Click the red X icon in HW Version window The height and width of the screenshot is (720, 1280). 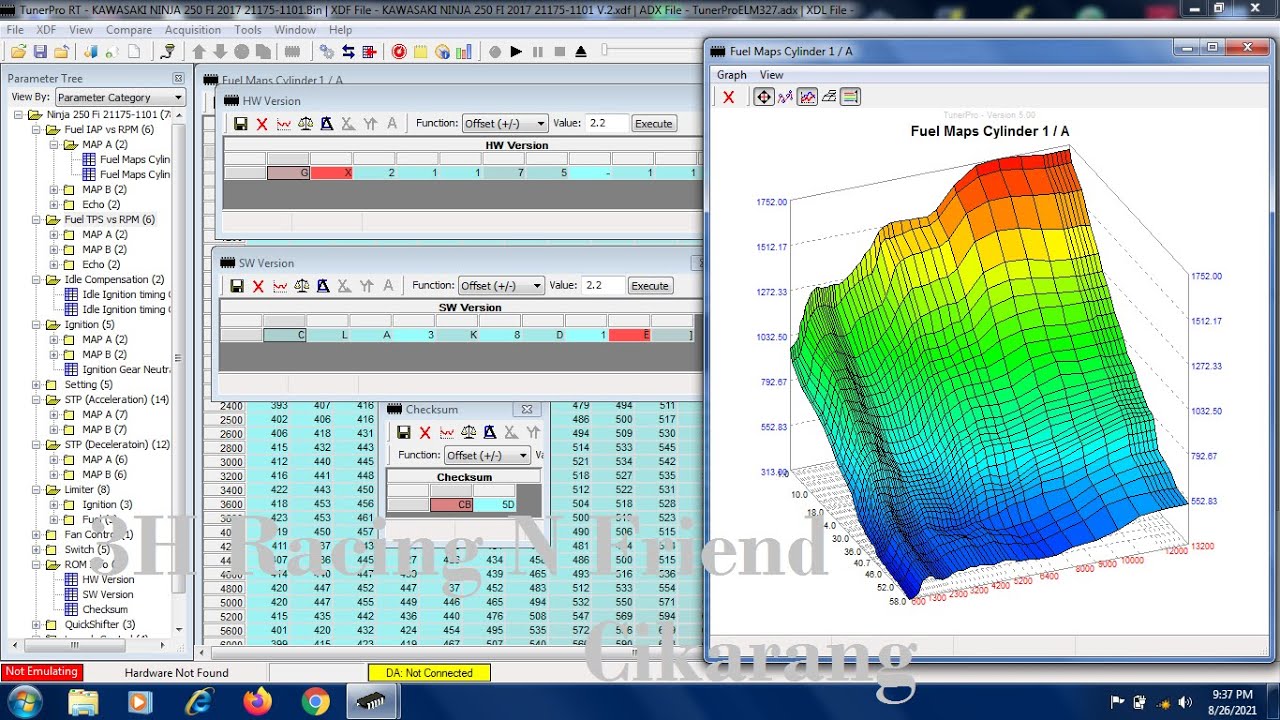tap(262, 124)
